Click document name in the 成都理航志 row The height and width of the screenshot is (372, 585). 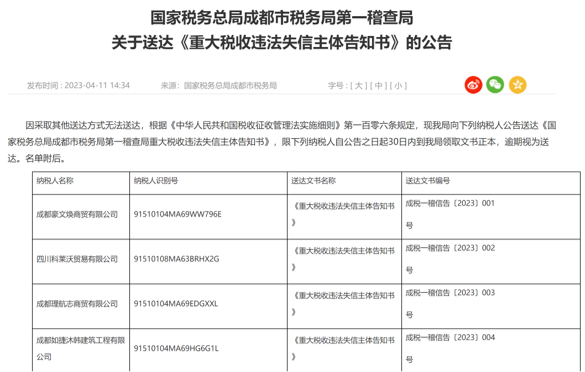point(343,304)
